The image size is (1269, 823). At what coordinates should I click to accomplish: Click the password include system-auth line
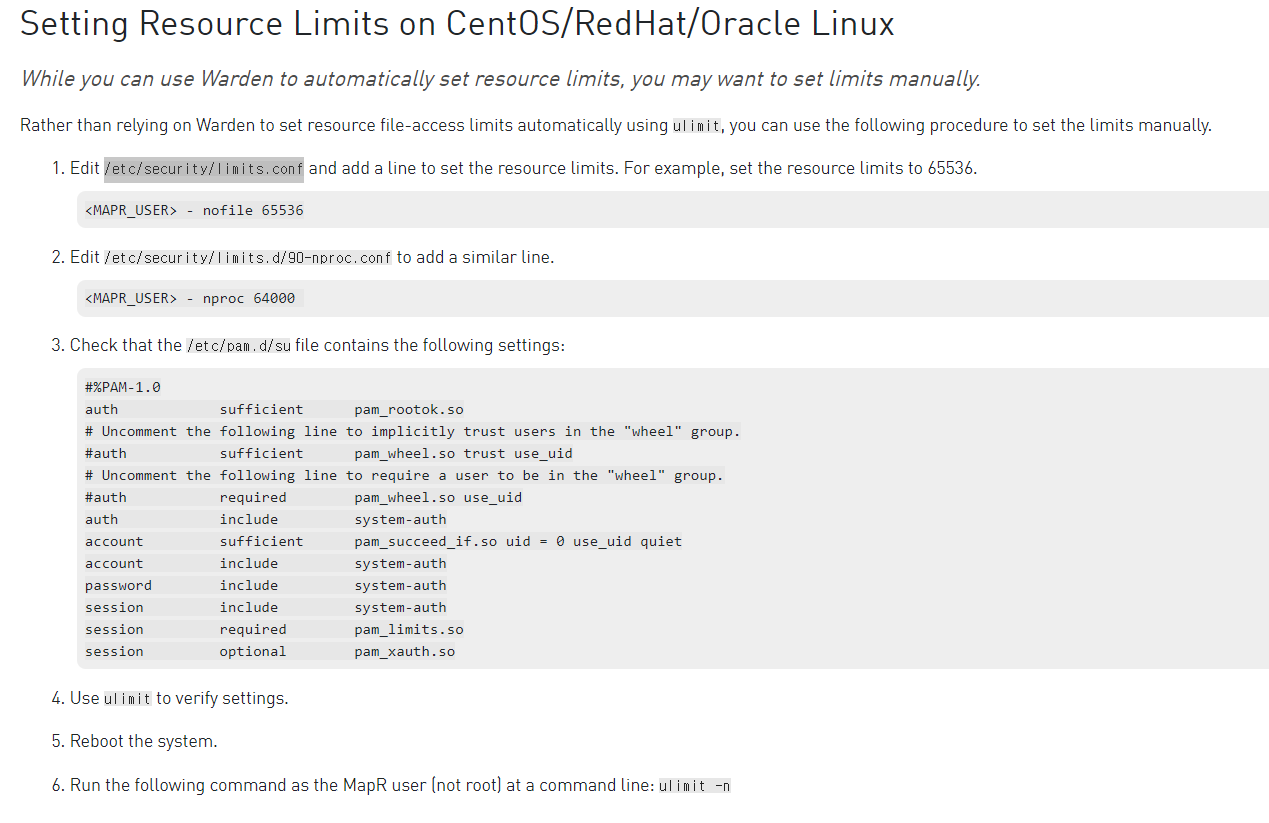point(265,585)
